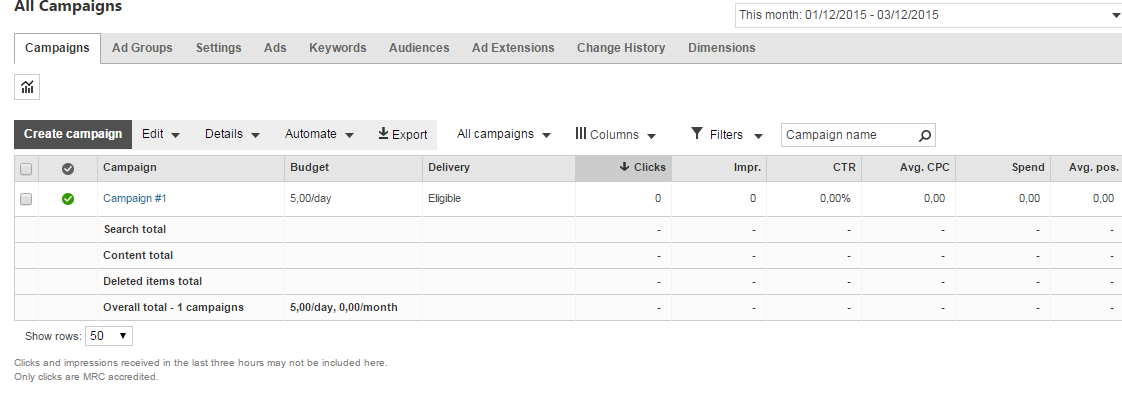This screenshot has height=405, width=1122.
Task: Open the Keywords tab
Action: (337, 48)
